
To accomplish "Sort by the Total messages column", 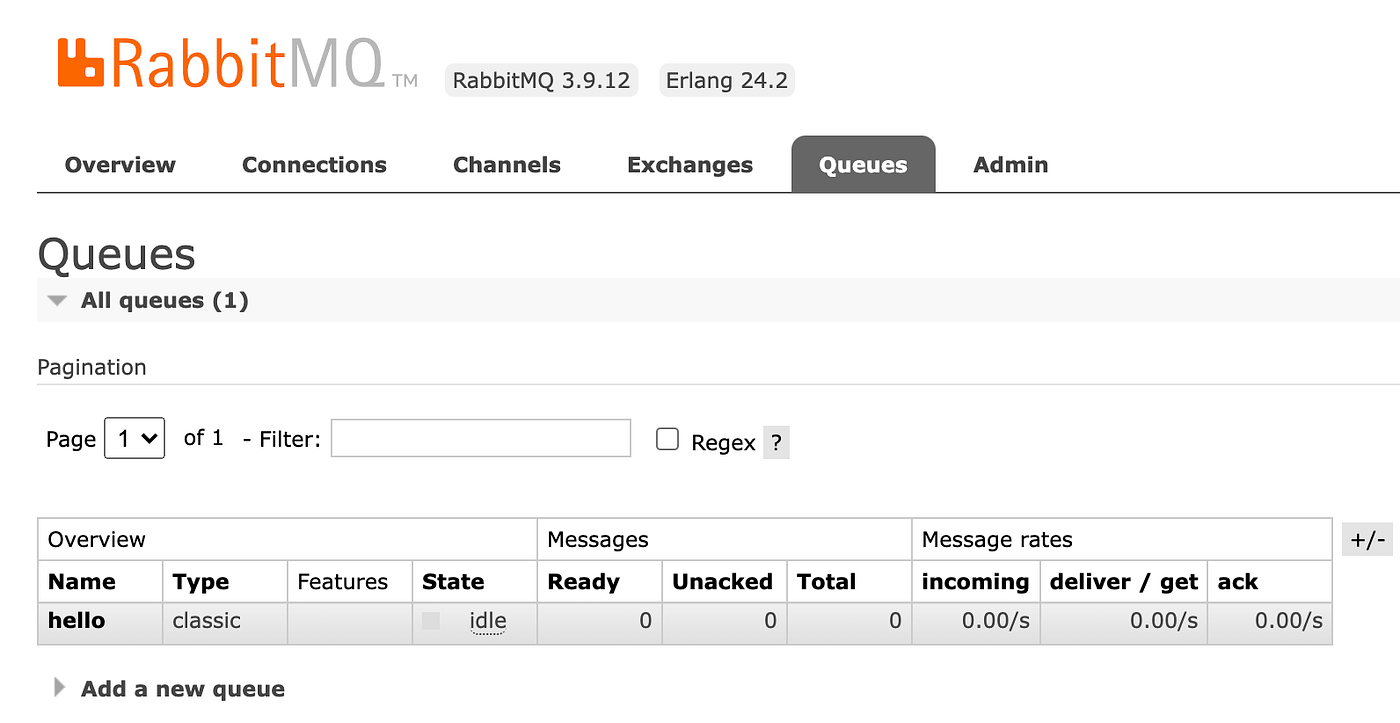I will point(826,581).
